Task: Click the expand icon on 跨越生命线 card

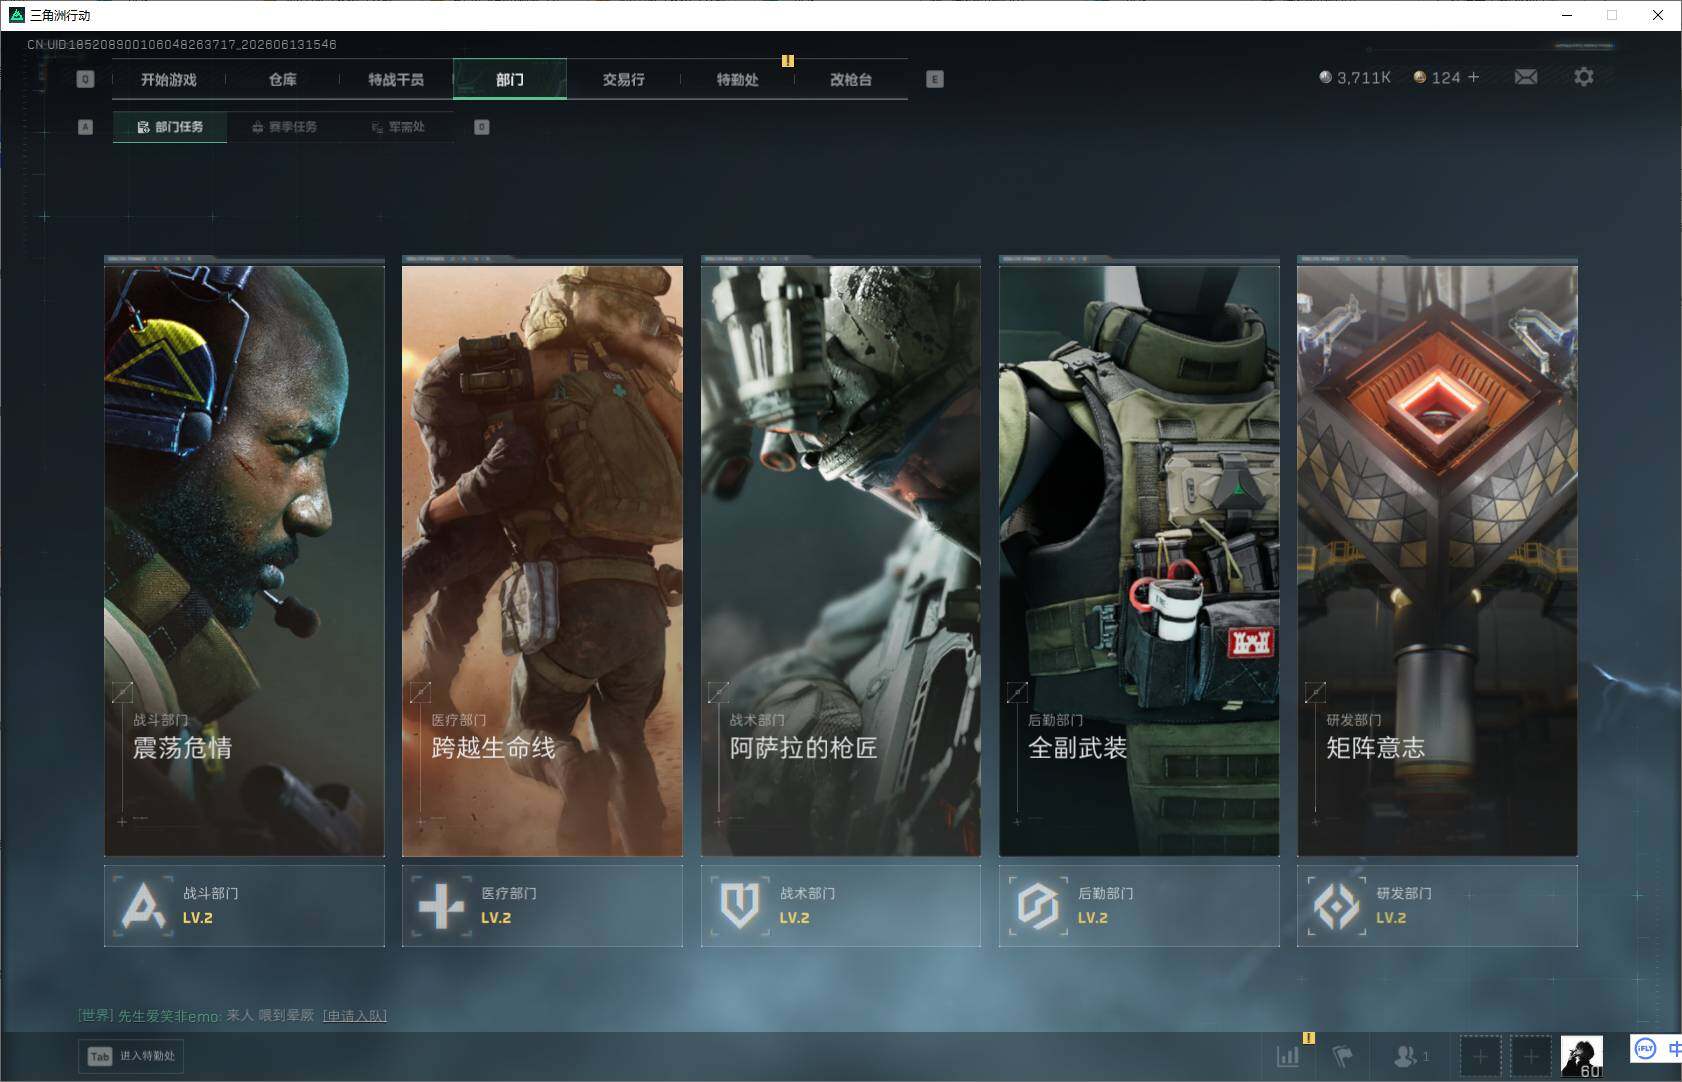Action: tap(420, 692)
